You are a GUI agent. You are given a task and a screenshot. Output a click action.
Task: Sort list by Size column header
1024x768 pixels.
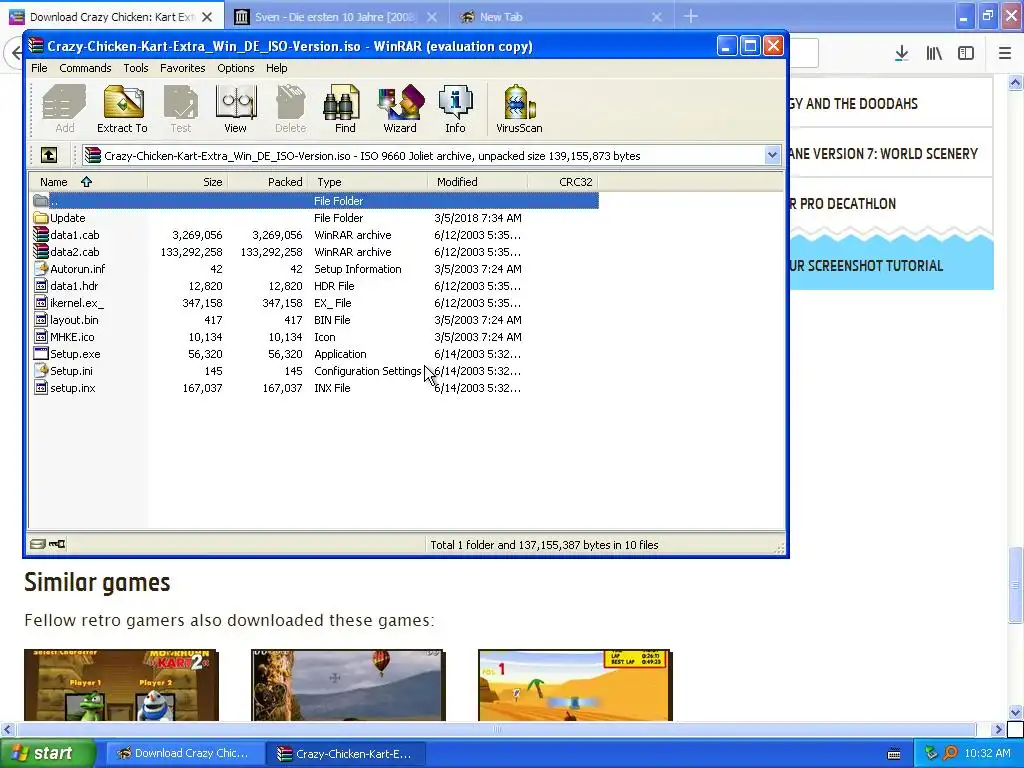click(187, 182)
